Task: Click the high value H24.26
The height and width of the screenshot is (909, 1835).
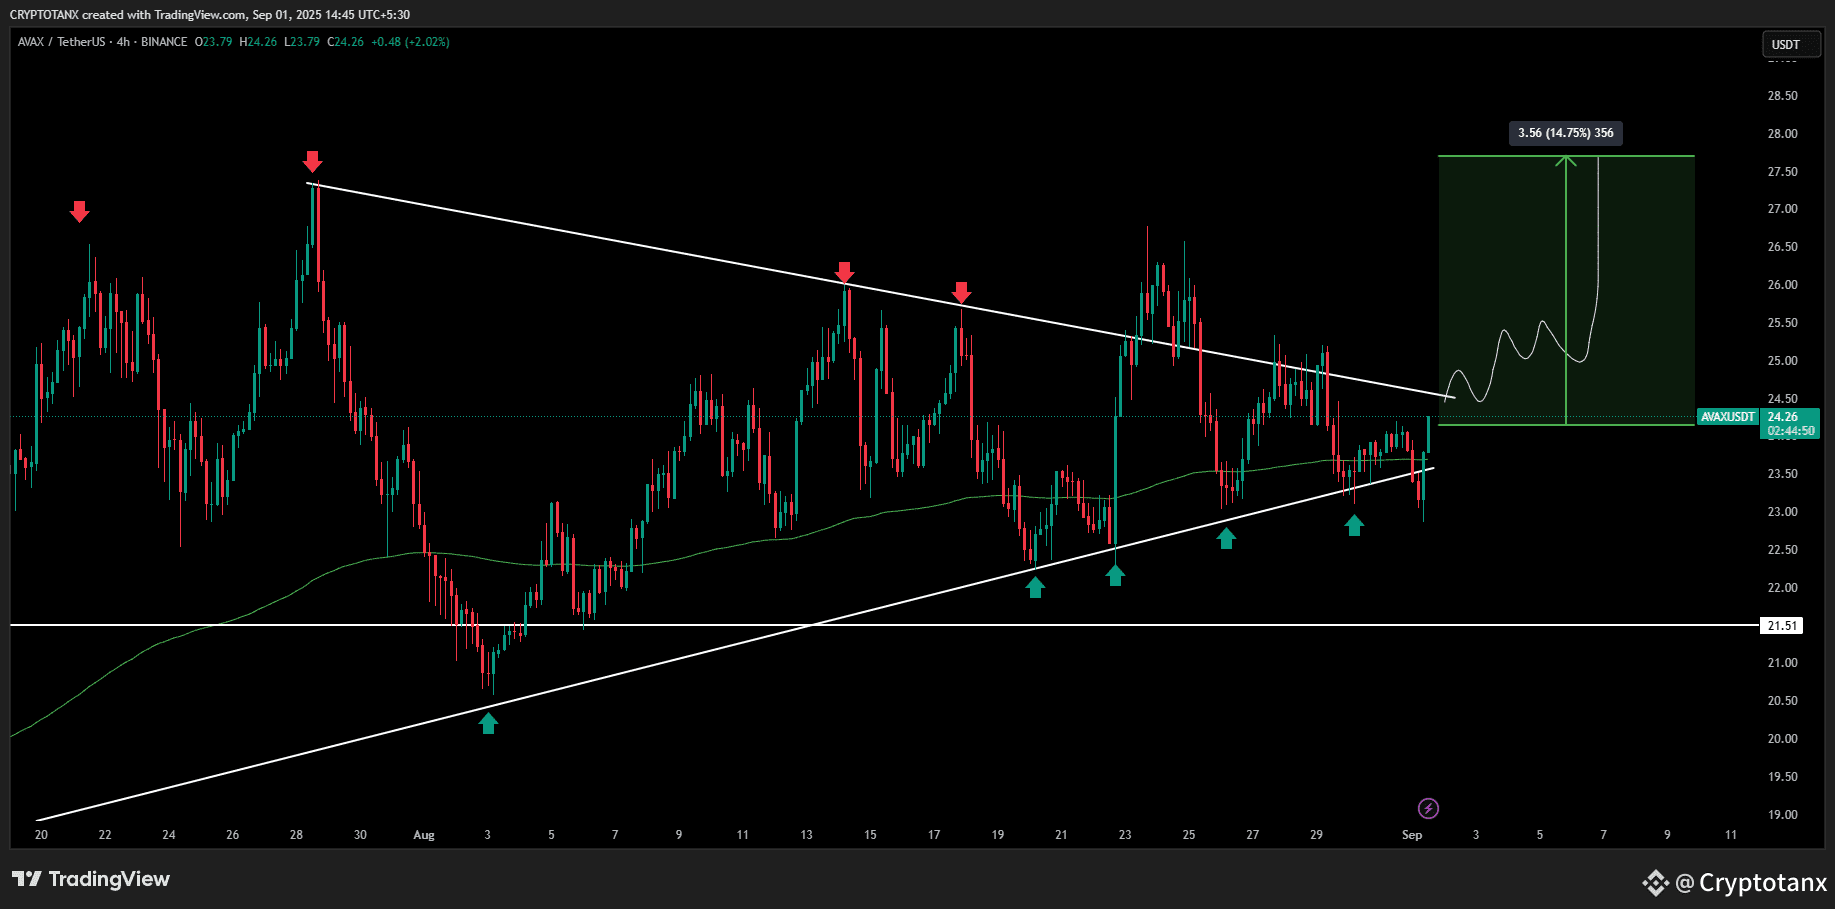Action: (x=258, y=42)
